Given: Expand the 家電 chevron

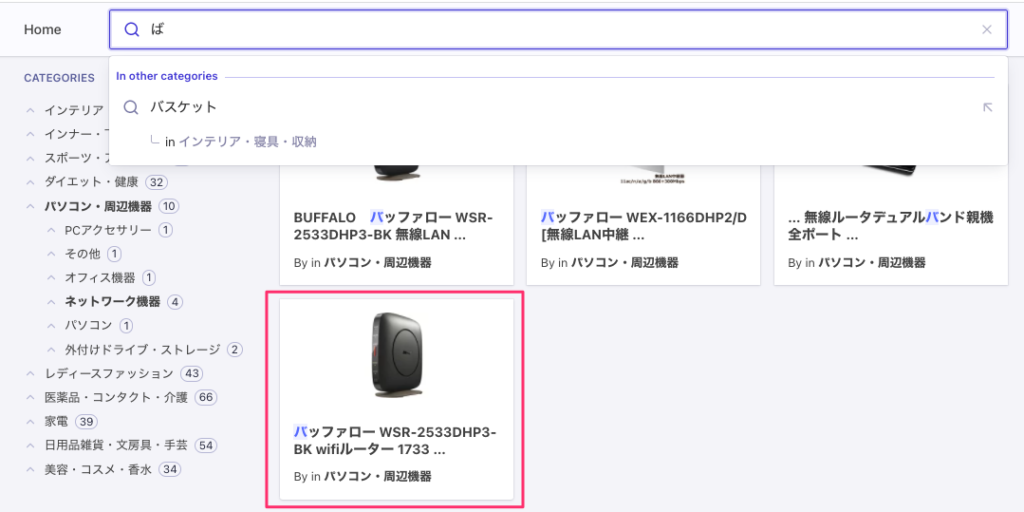Looking at the screenshot, I should tap(30, 421).
